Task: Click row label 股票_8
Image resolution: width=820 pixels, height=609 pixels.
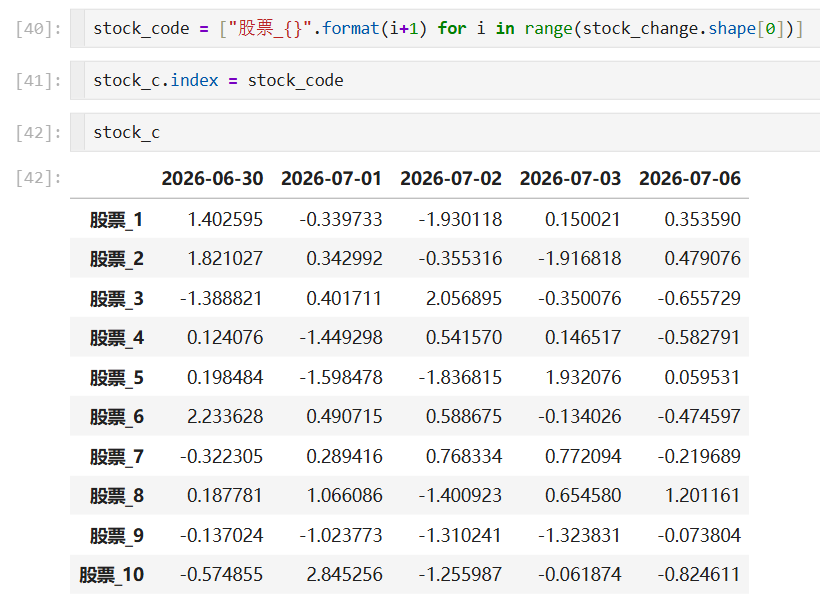Action: [x=116, y=496]
